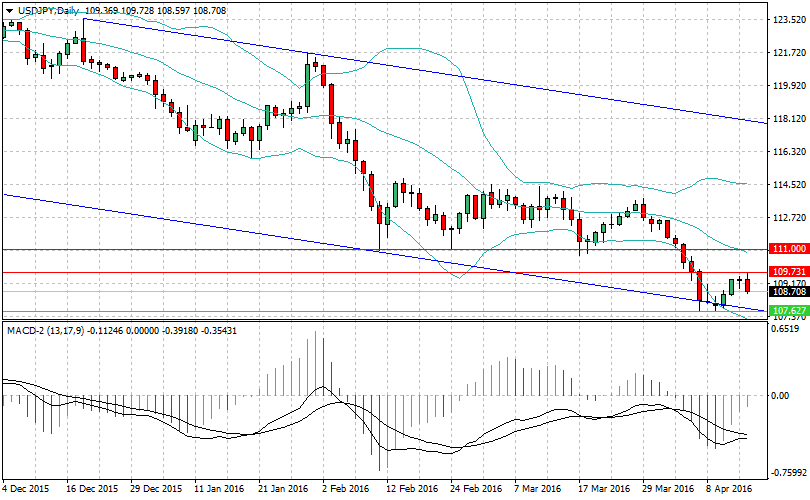Click the 118.120 price scale value
Image resolution: width=810 pixels, height=500 pixels.
coord(789,119)
